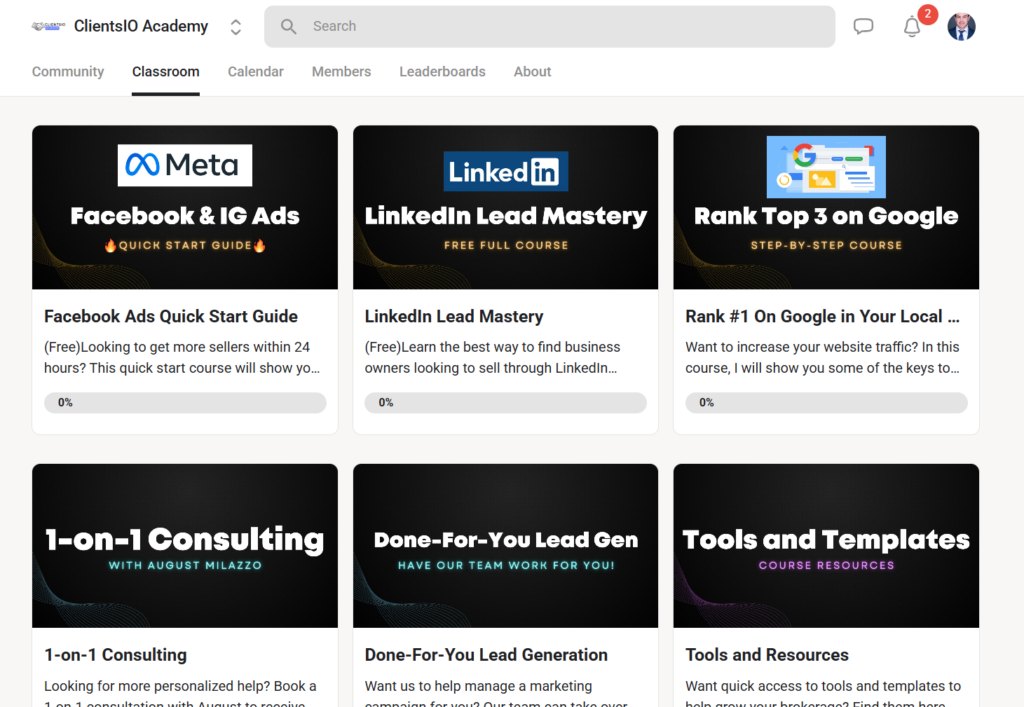This screenshot has width=1024, height=707.
Task: View the Leaderboards tab
Action: pos(442,72)
